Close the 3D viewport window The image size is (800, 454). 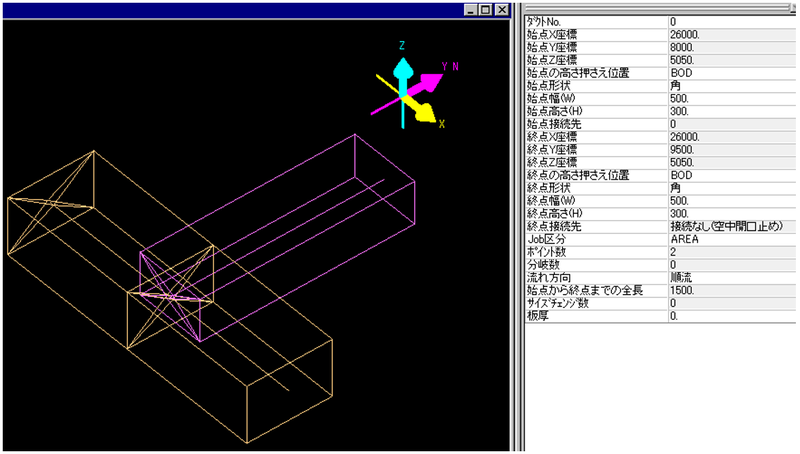pyautogui.click(x=501, y=8)
